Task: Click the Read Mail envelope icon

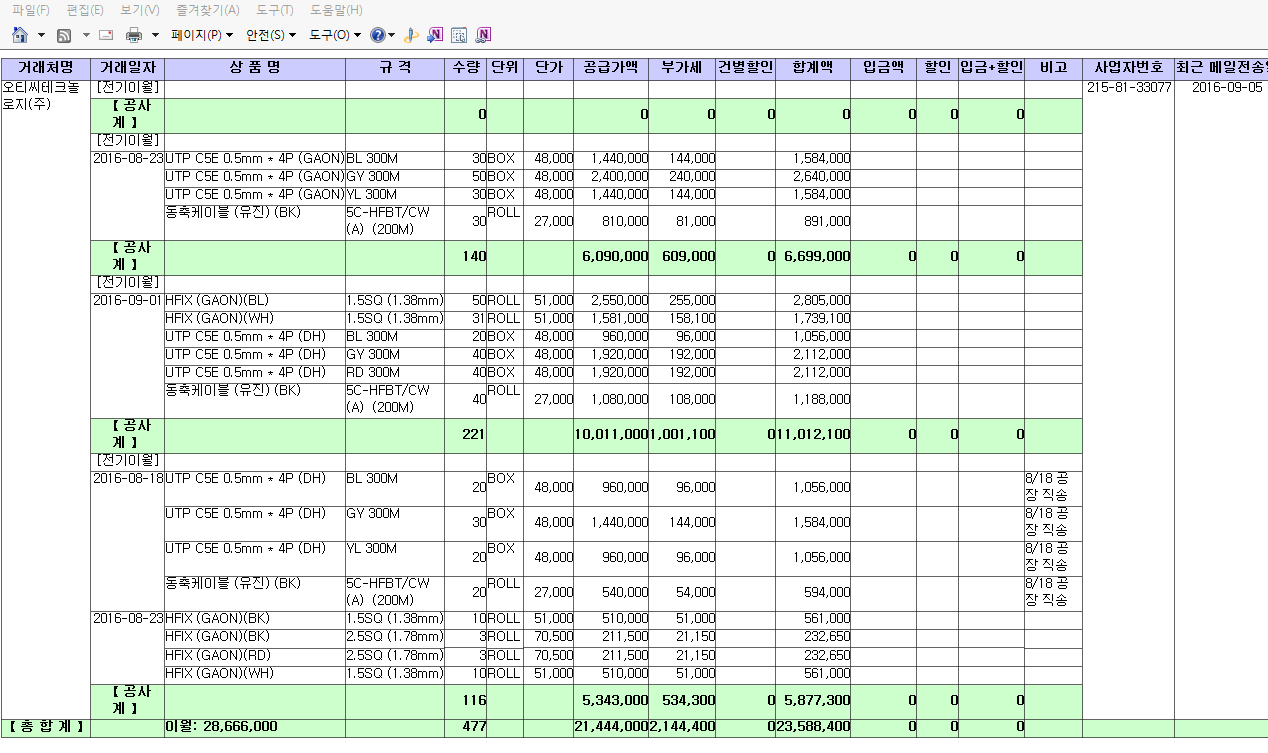Action: tap(106, 35)
